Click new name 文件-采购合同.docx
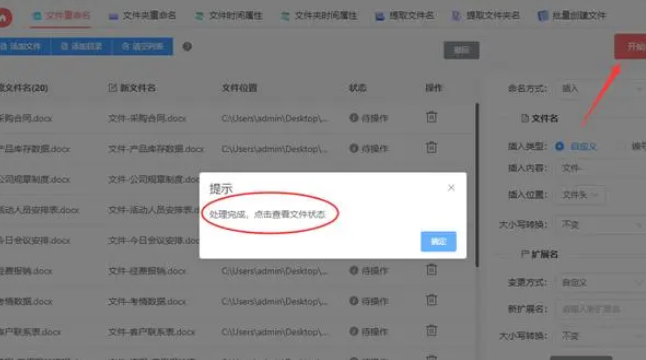The width and height of the screenshot is (646, 360). coord(147,119)
